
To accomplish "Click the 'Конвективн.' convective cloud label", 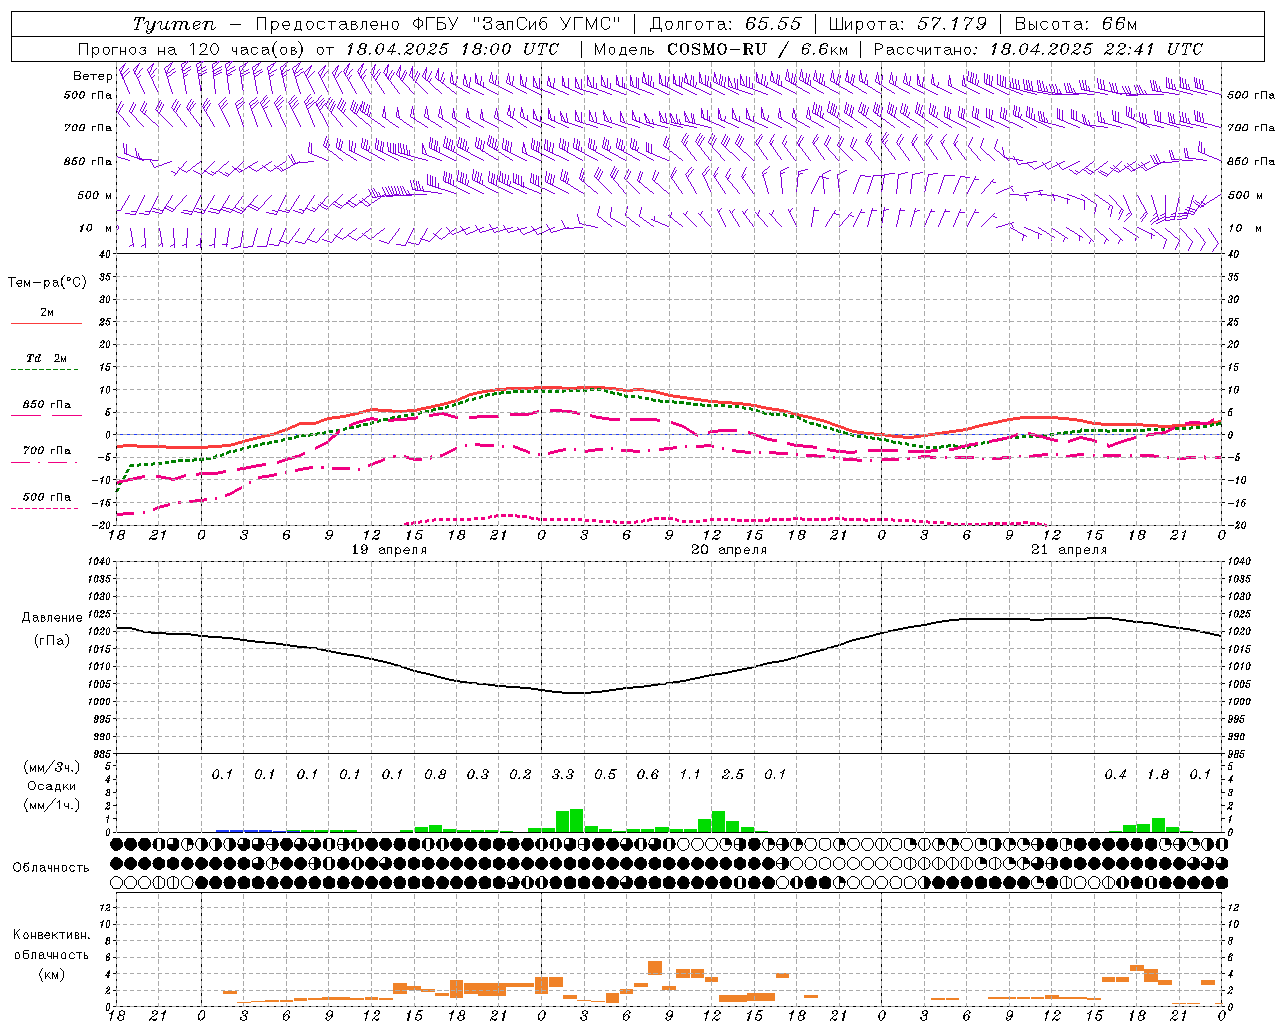I will (x=51, y=935).
